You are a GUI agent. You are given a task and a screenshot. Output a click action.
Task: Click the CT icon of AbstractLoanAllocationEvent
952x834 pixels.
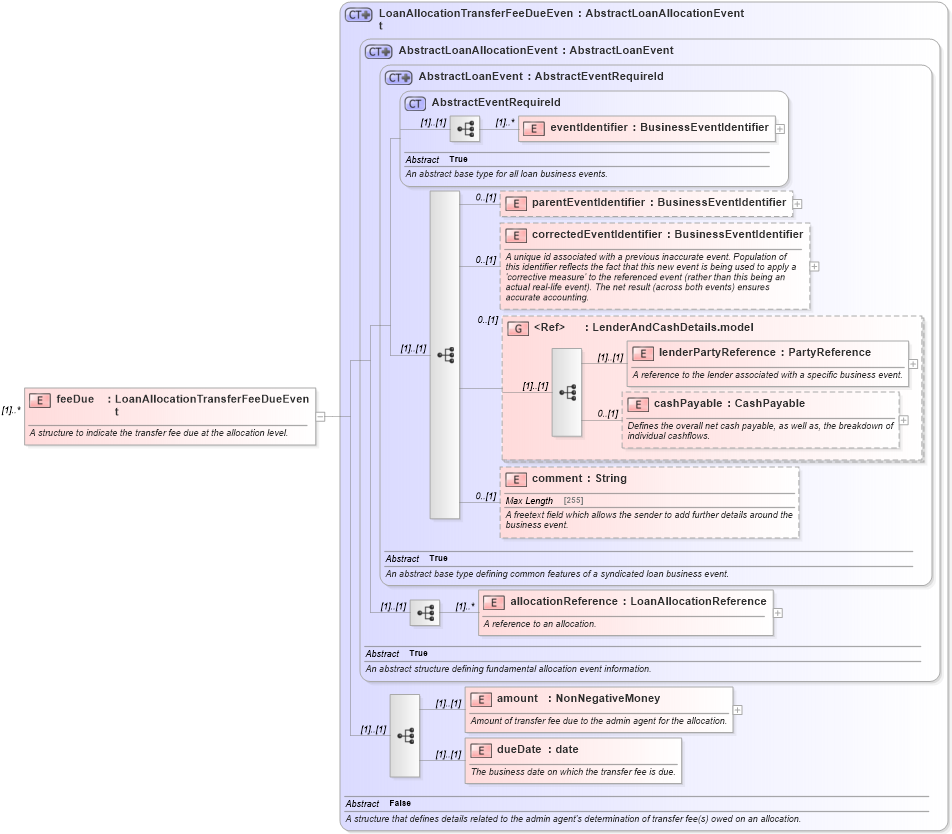pos(378,50)
